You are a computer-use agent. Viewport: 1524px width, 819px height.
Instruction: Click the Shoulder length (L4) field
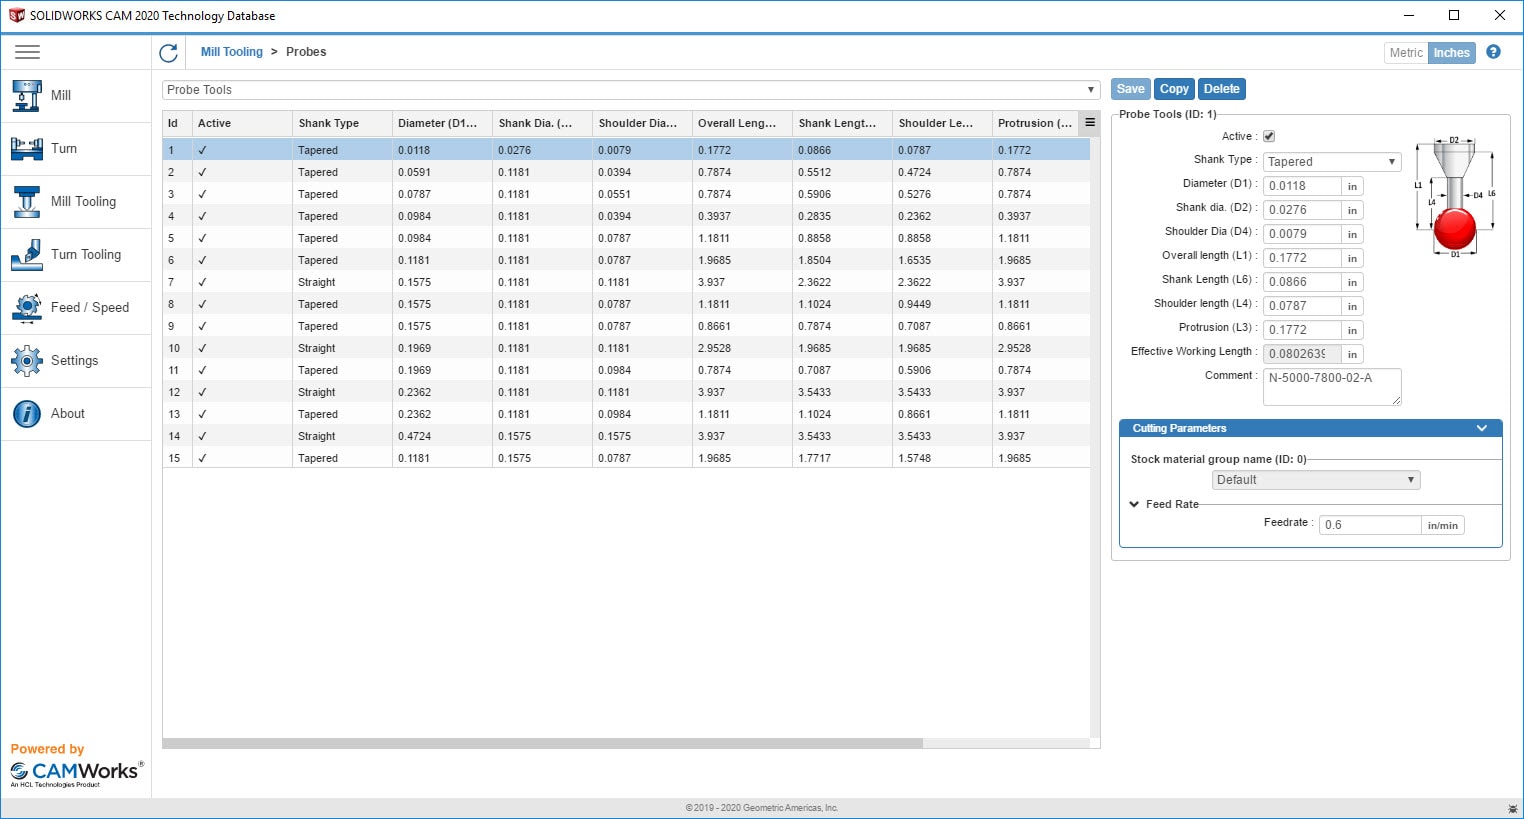[1302, 306]
